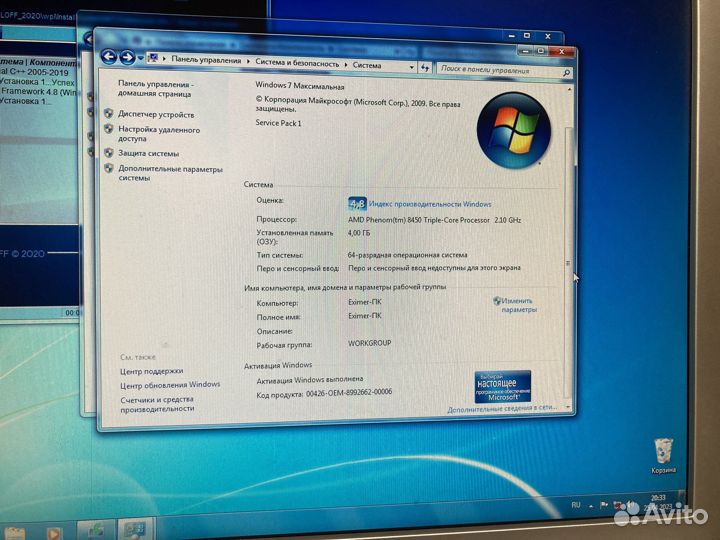Open the media player taskbar icon

coord(53,533)
